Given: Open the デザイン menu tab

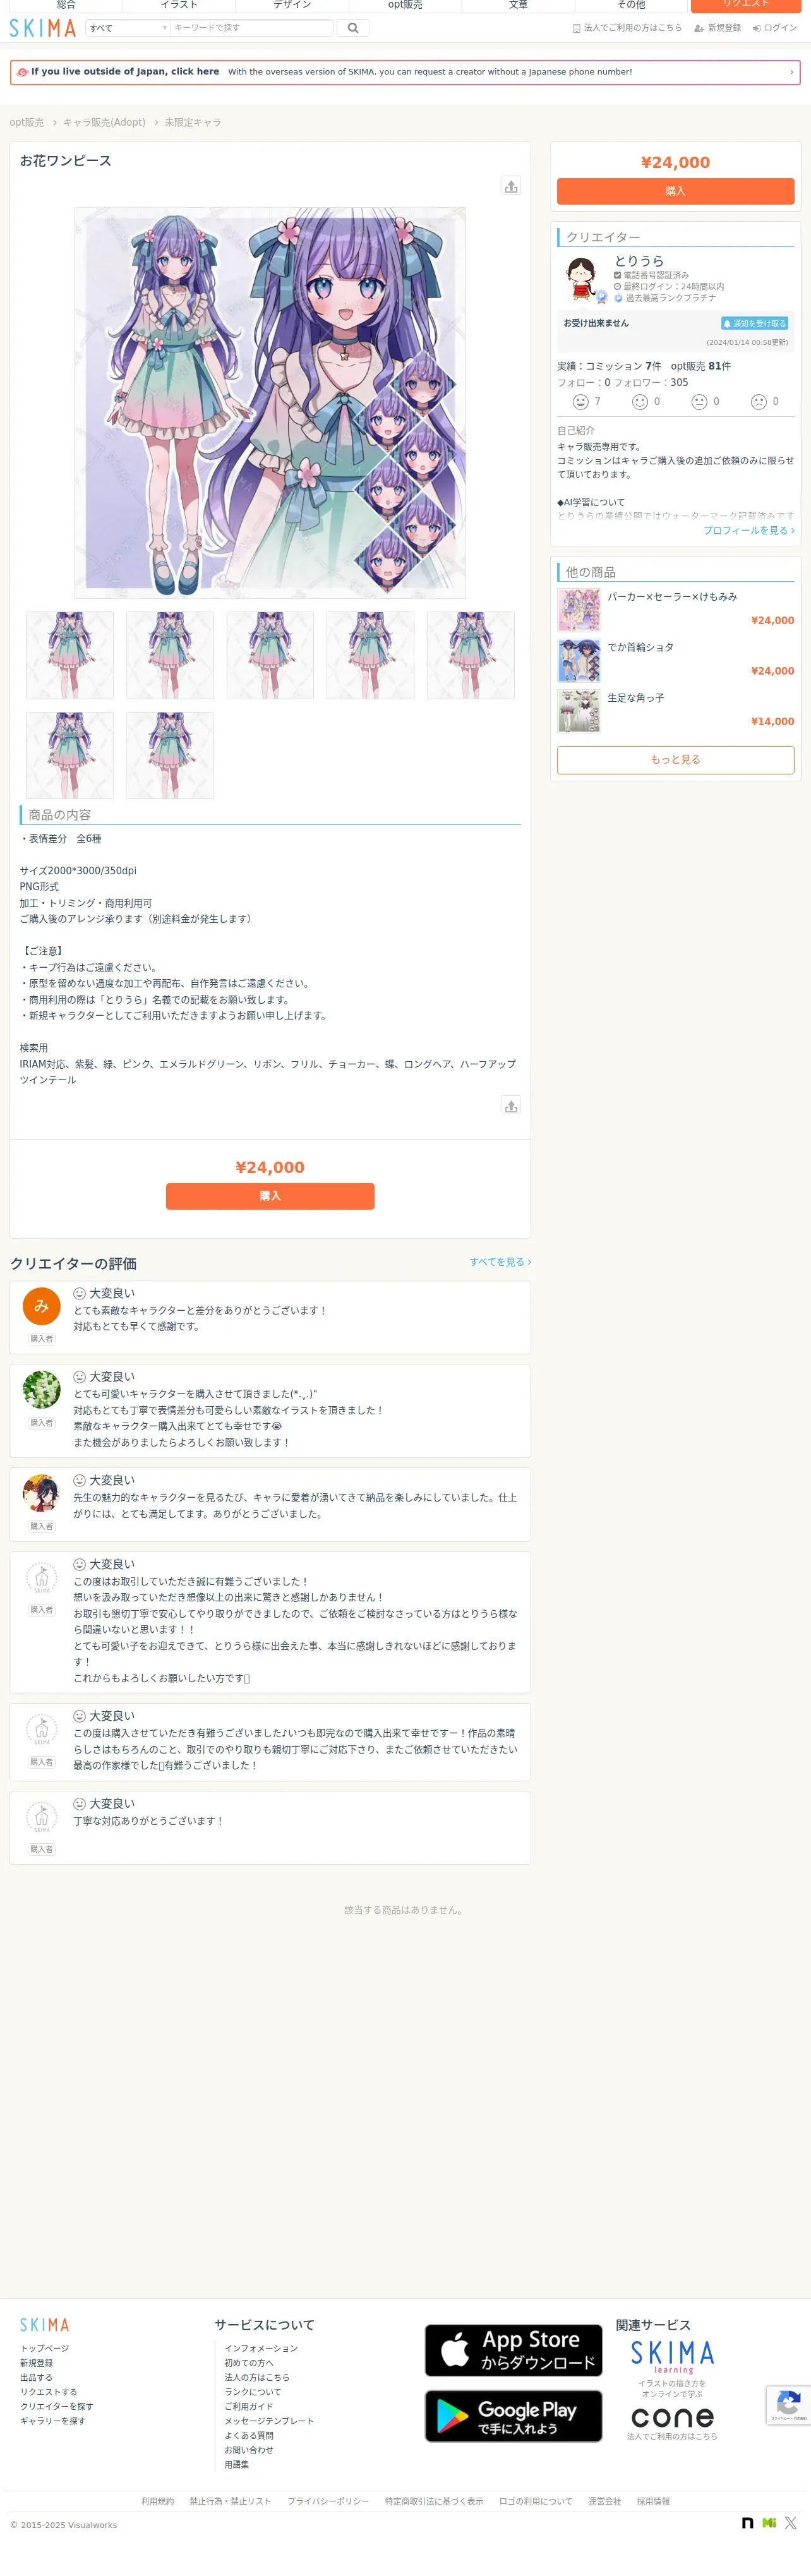Looking at the screenshot, I should tap(292, 5).
